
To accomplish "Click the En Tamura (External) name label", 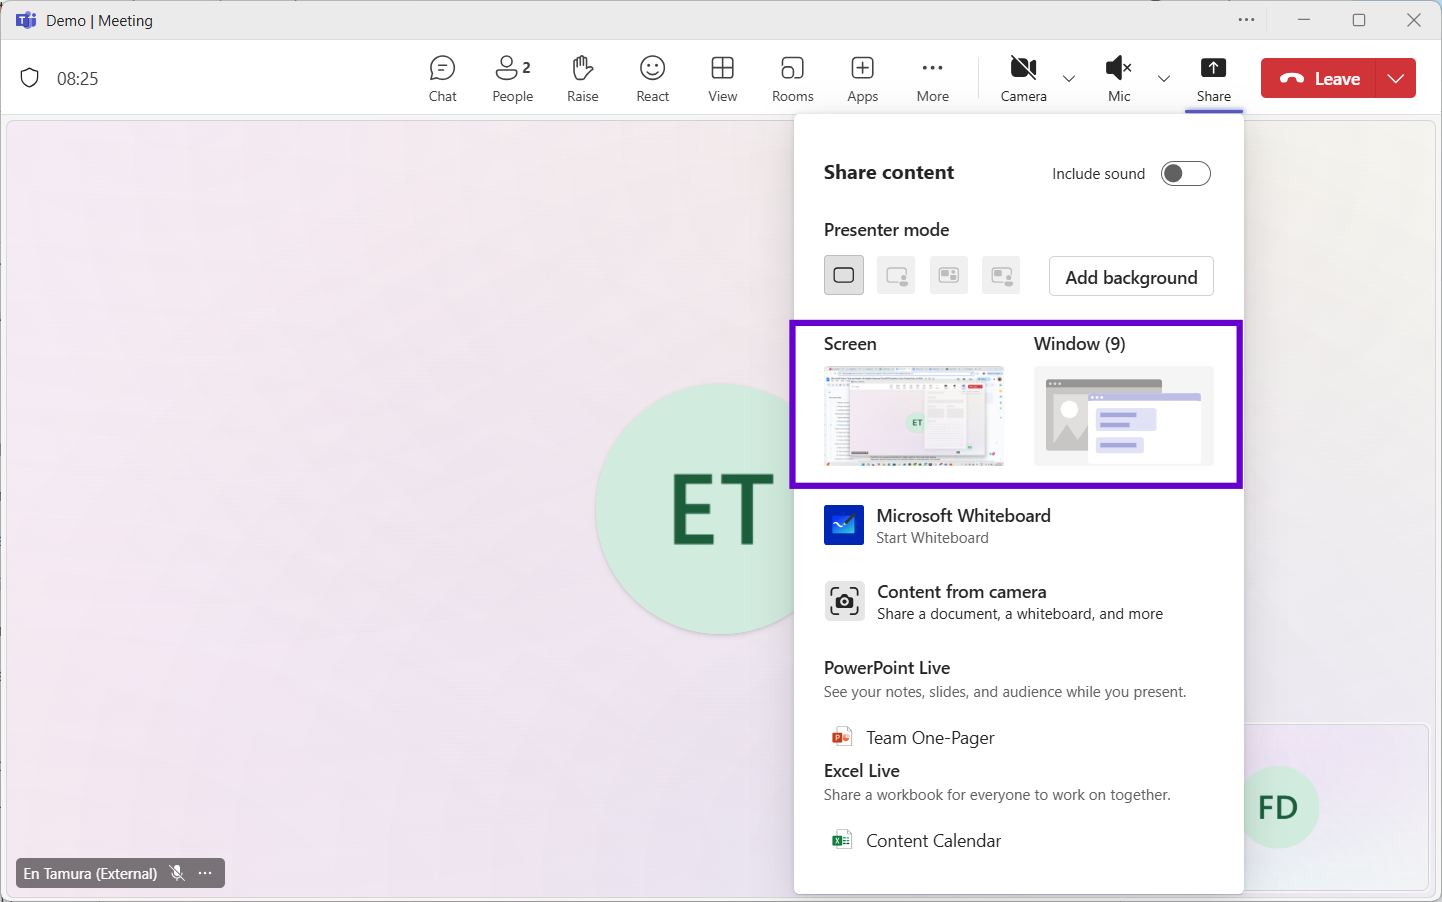I will pyautogui.click(x=90, y=873).
